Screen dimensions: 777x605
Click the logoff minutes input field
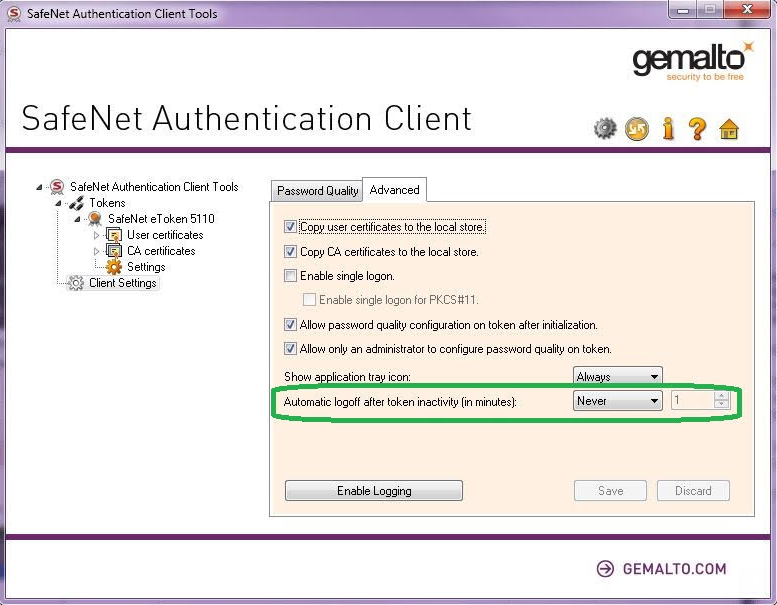[693, 400]
